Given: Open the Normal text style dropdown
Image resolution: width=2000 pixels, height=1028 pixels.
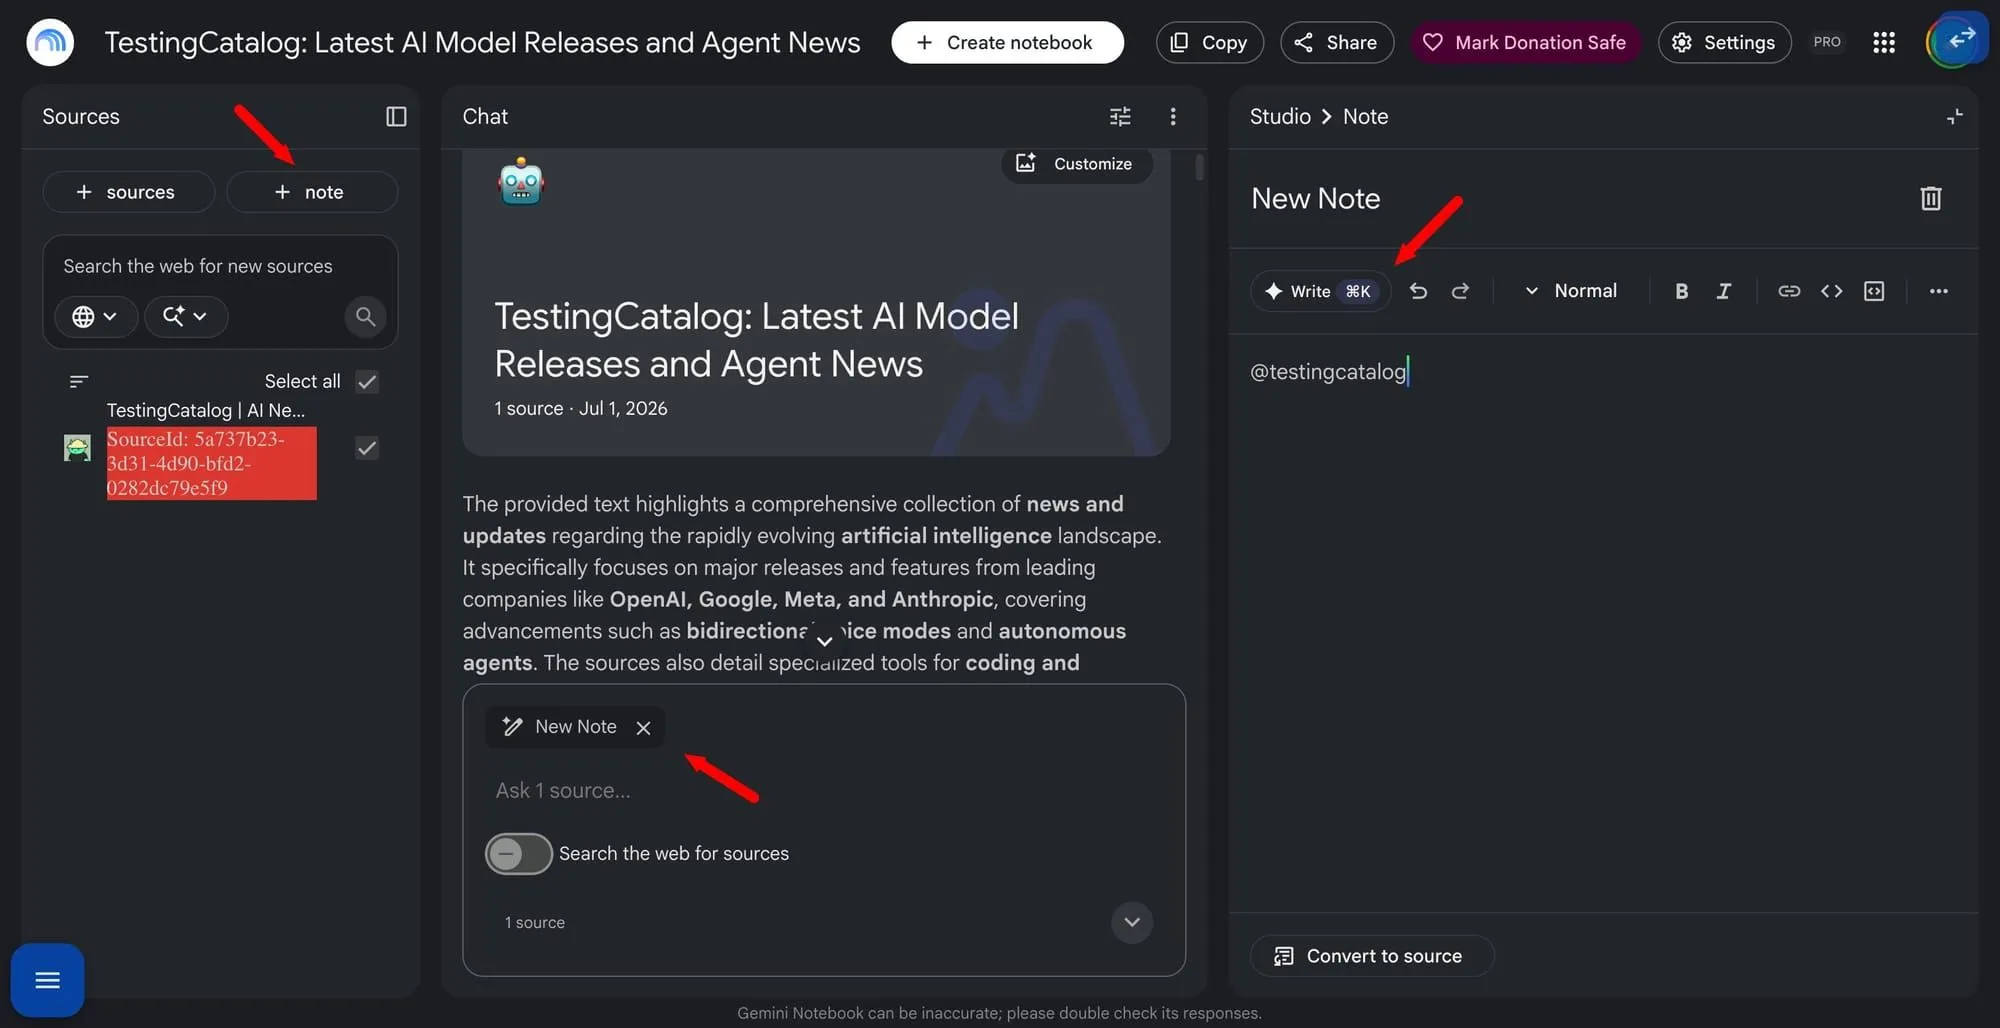Looking at the screenshot, I should click(x=1570, y=291).
